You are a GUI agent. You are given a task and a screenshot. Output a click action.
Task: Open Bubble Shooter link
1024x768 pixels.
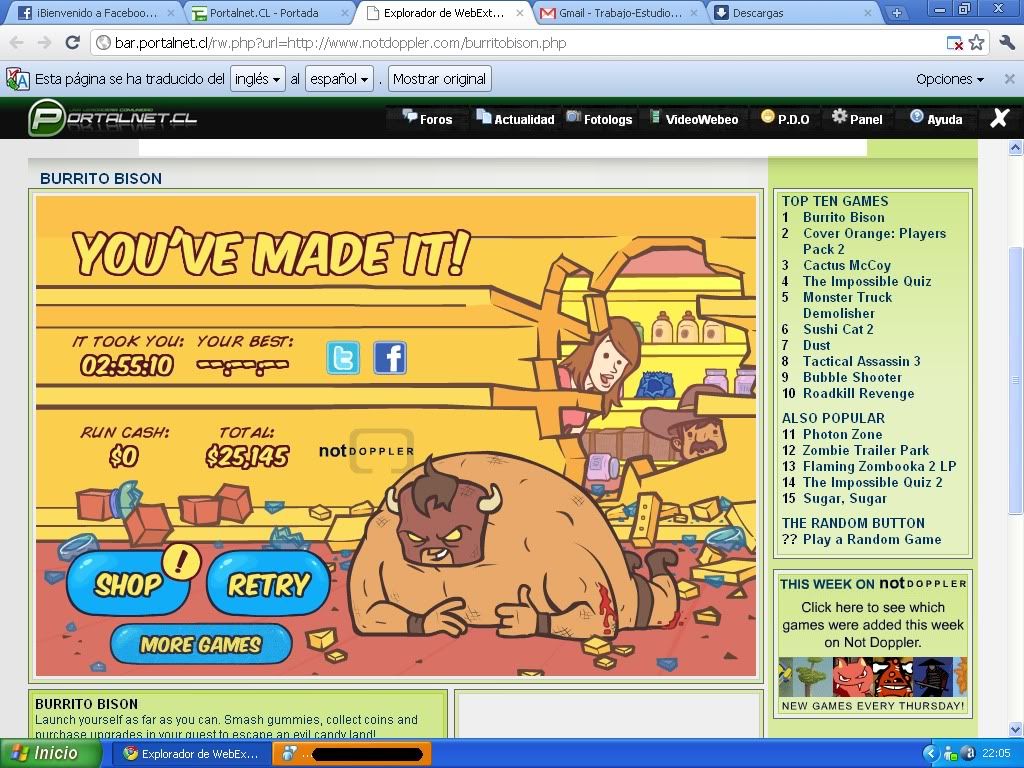pos(852,377)
